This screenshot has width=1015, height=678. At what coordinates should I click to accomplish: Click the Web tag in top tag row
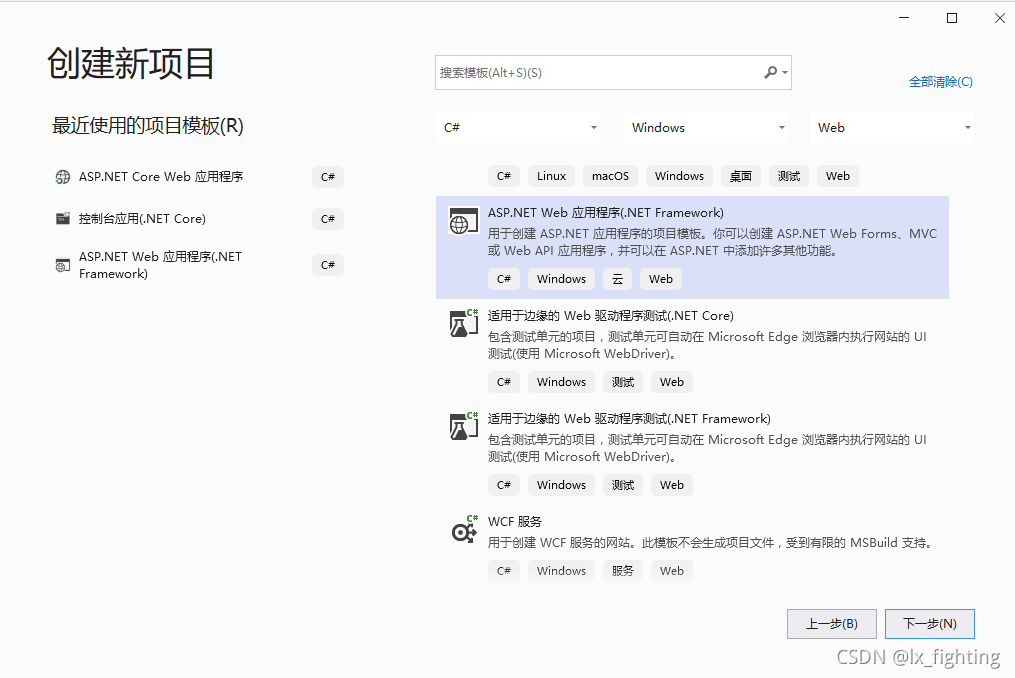point(838,176)
